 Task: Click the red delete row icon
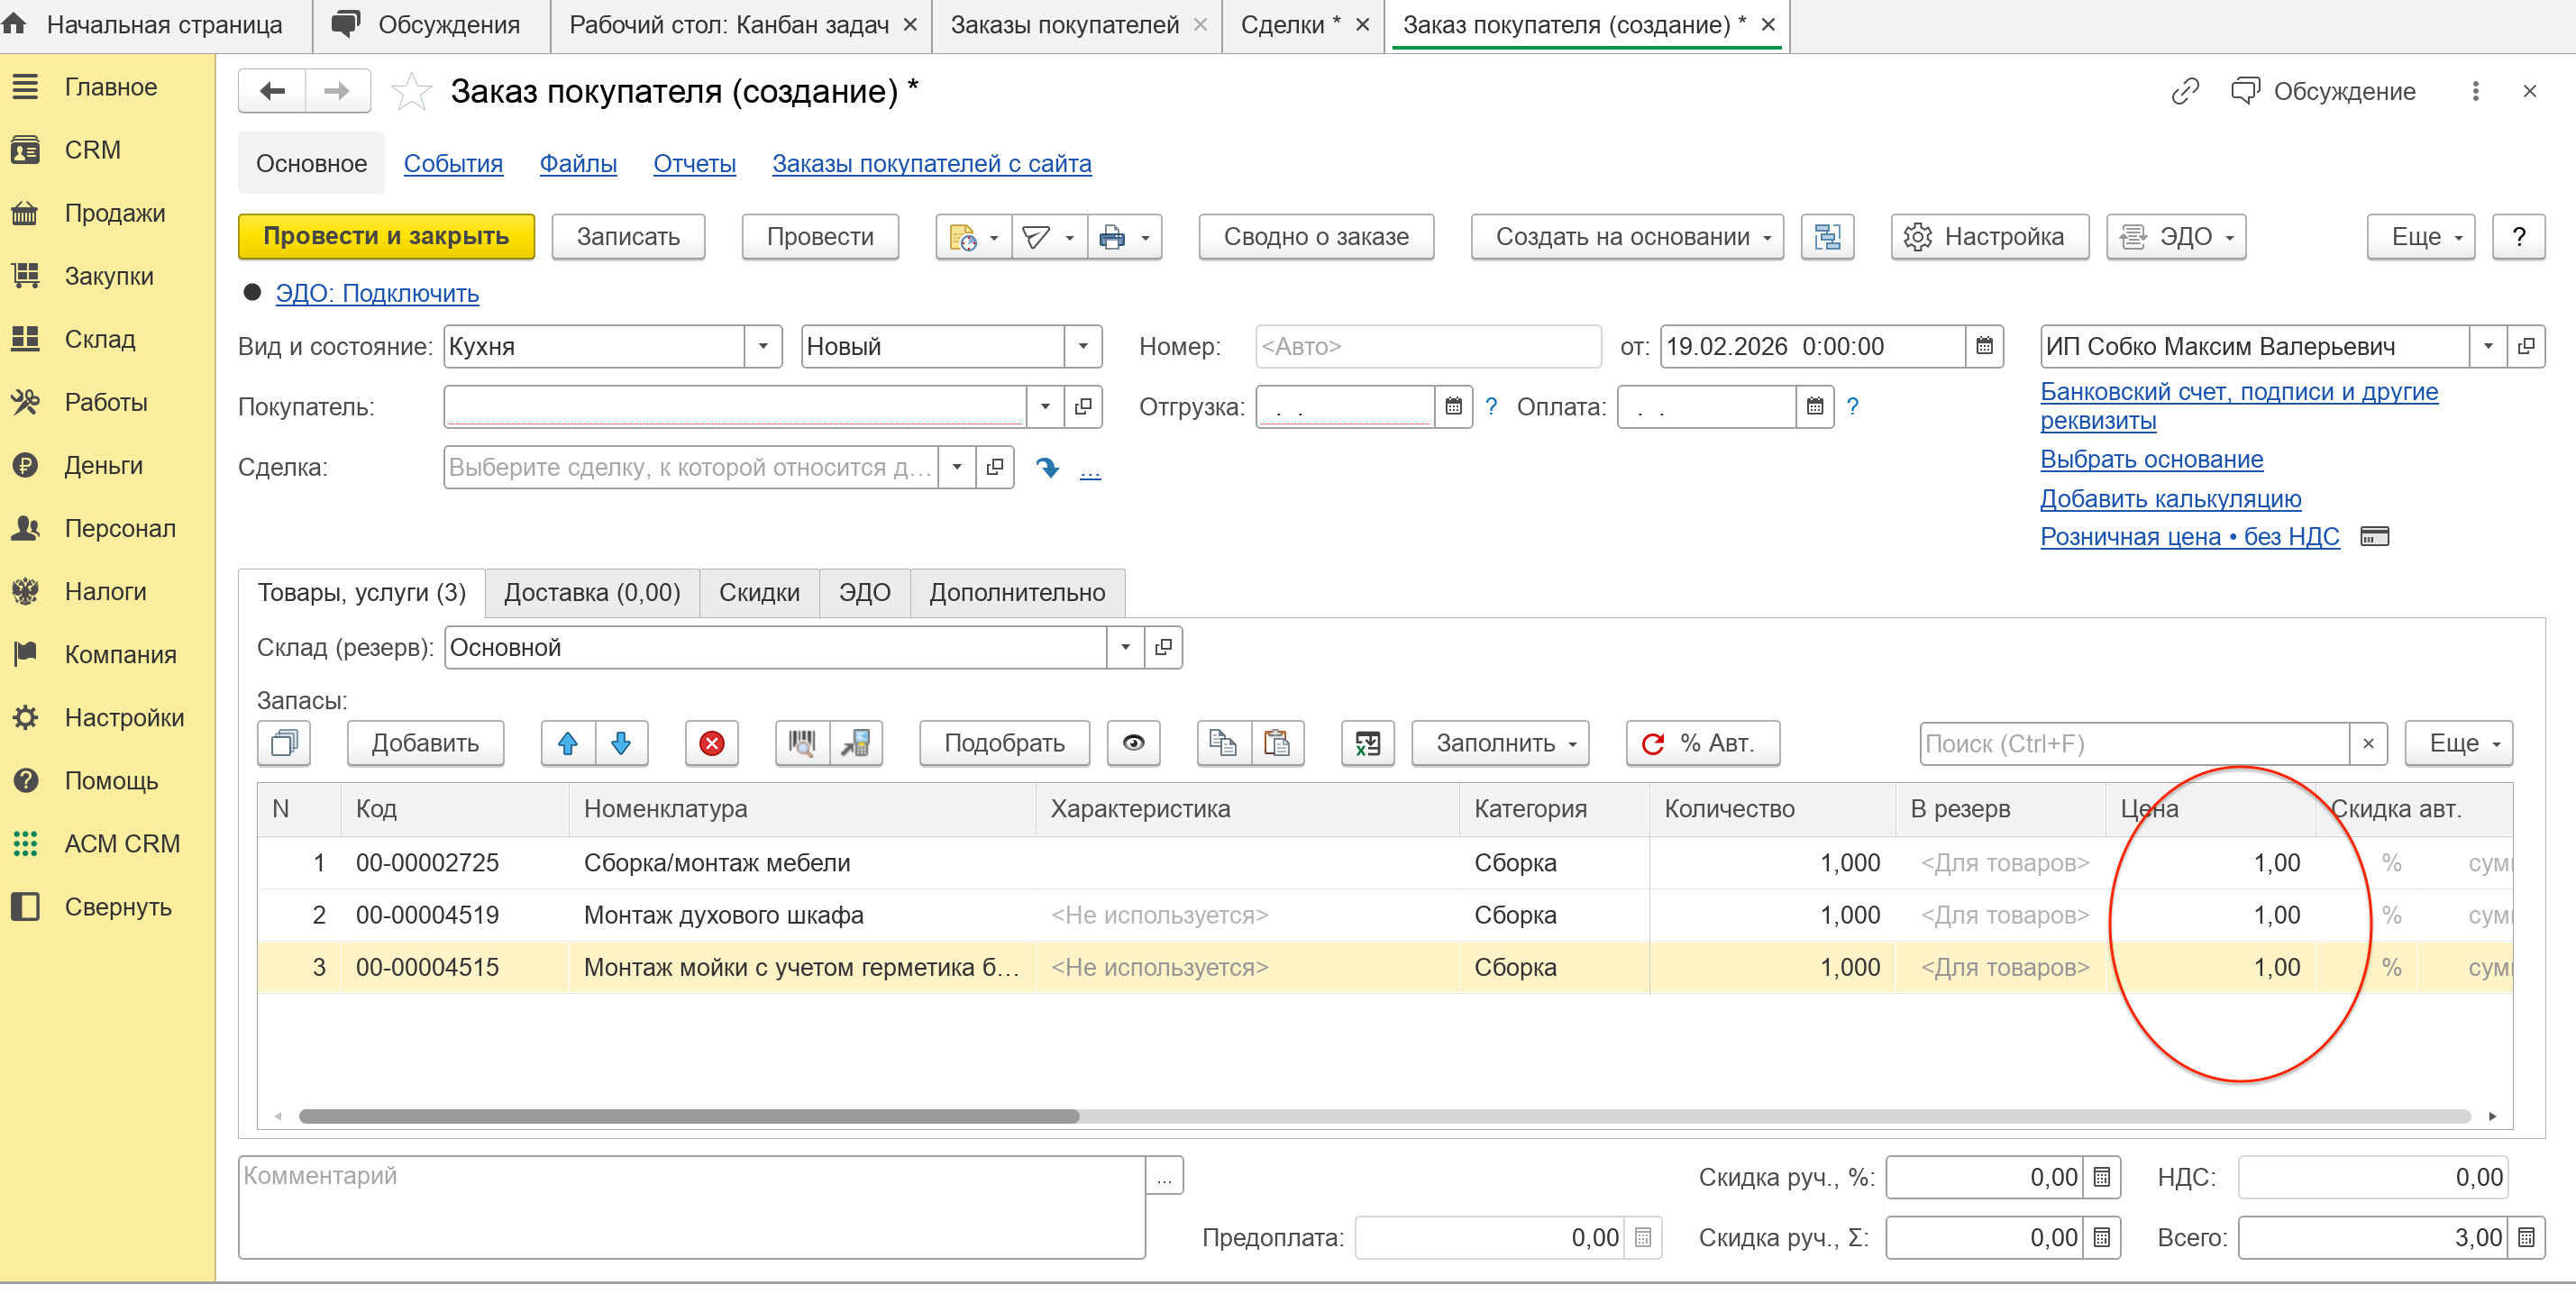(711, 743)
